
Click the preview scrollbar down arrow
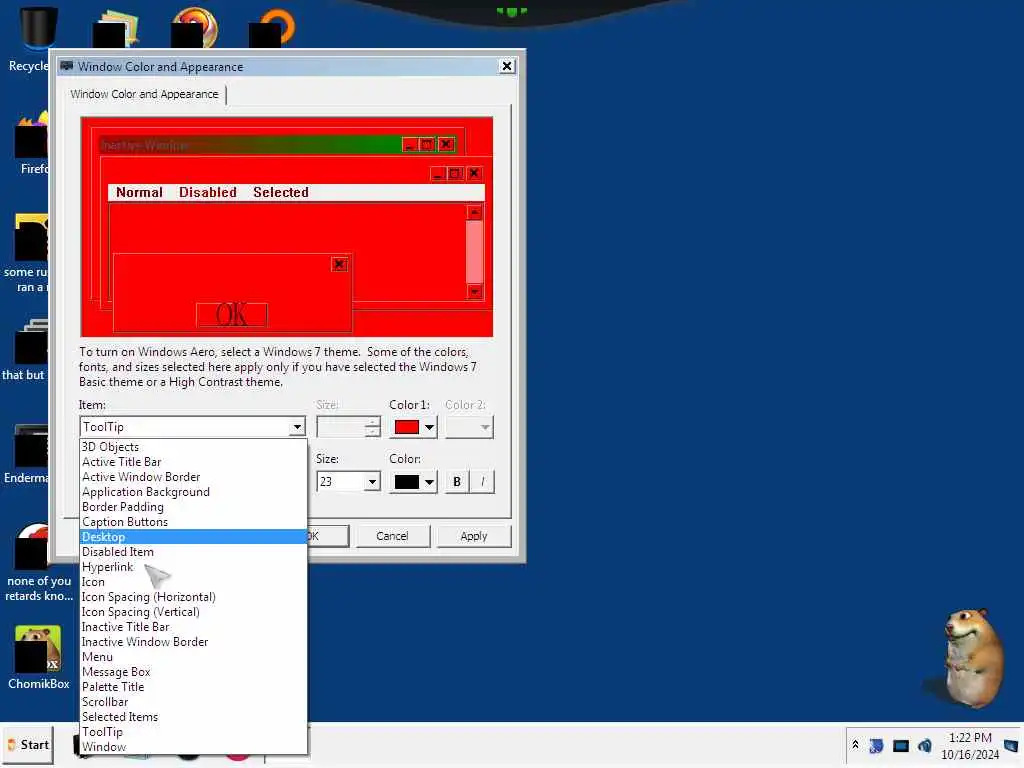click(x=475, y=291)
